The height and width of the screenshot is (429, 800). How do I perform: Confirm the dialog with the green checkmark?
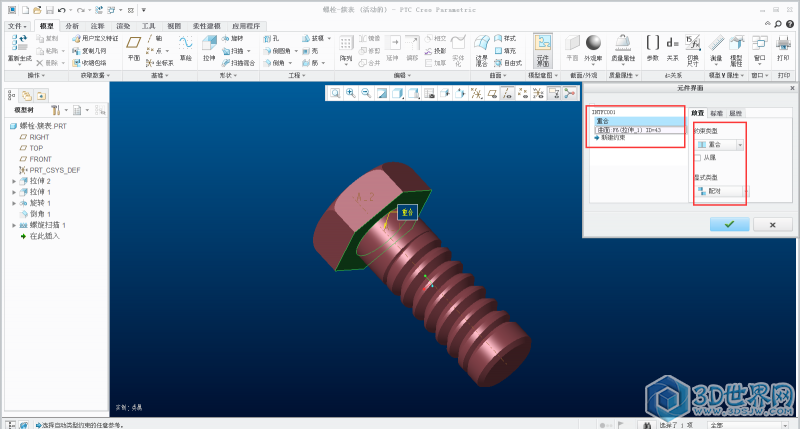(x=730, y=224)
